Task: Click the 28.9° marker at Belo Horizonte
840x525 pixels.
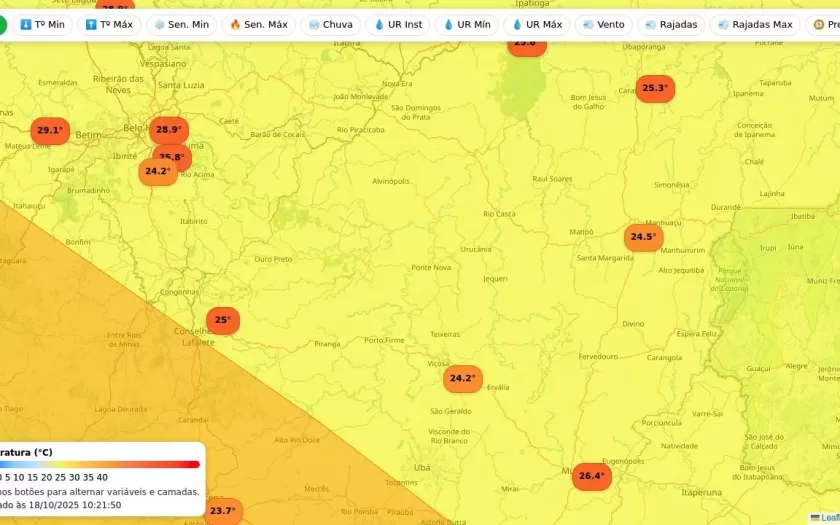Action: click(169, 129)
